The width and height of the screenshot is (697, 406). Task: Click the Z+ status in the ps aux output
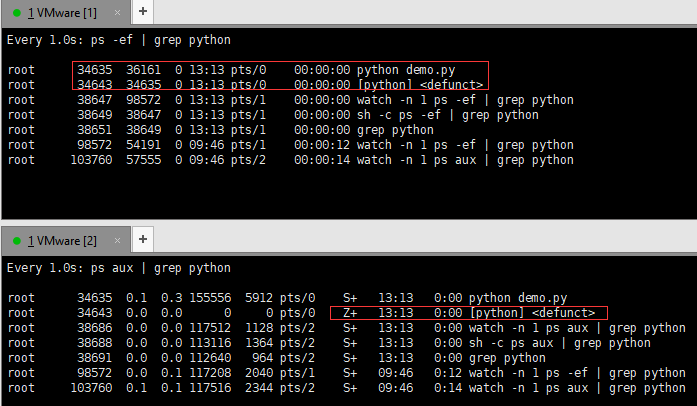point(349,313)
